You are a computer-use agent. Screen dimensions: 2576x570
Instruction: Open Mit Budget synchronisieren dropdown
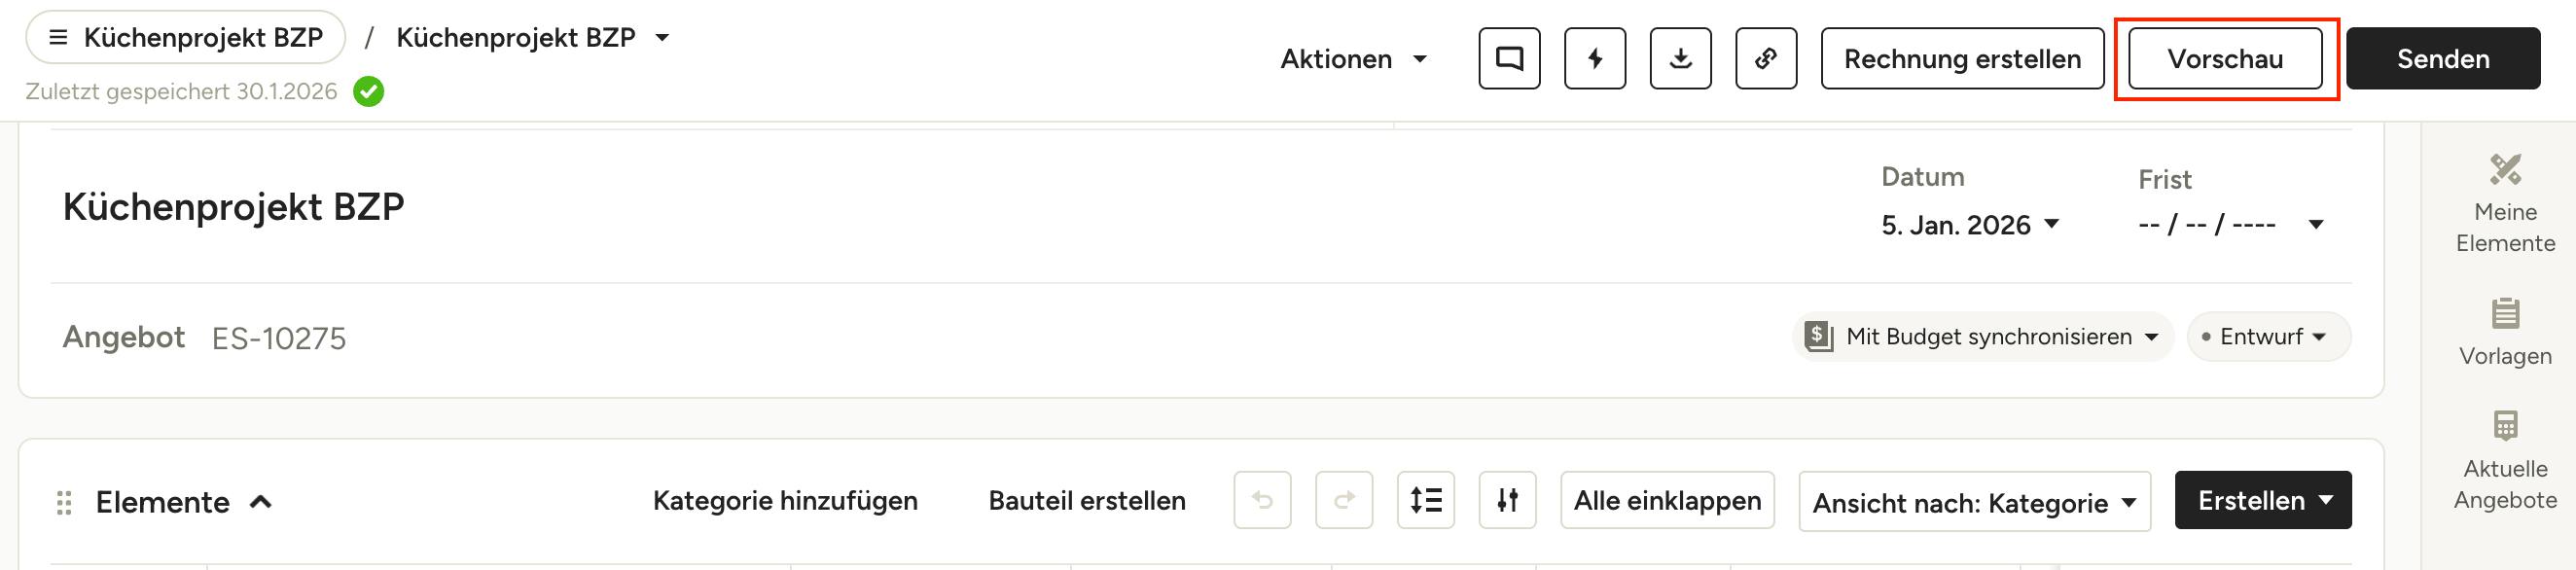click(x=1983, y=337)
